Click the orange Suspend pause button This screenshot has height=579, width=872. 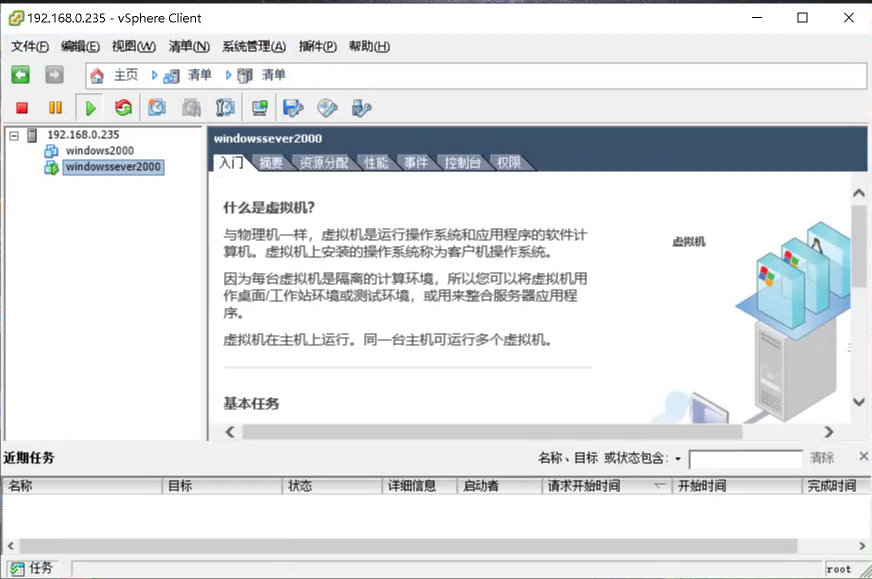pyautogui.click(x=55, y=108)
